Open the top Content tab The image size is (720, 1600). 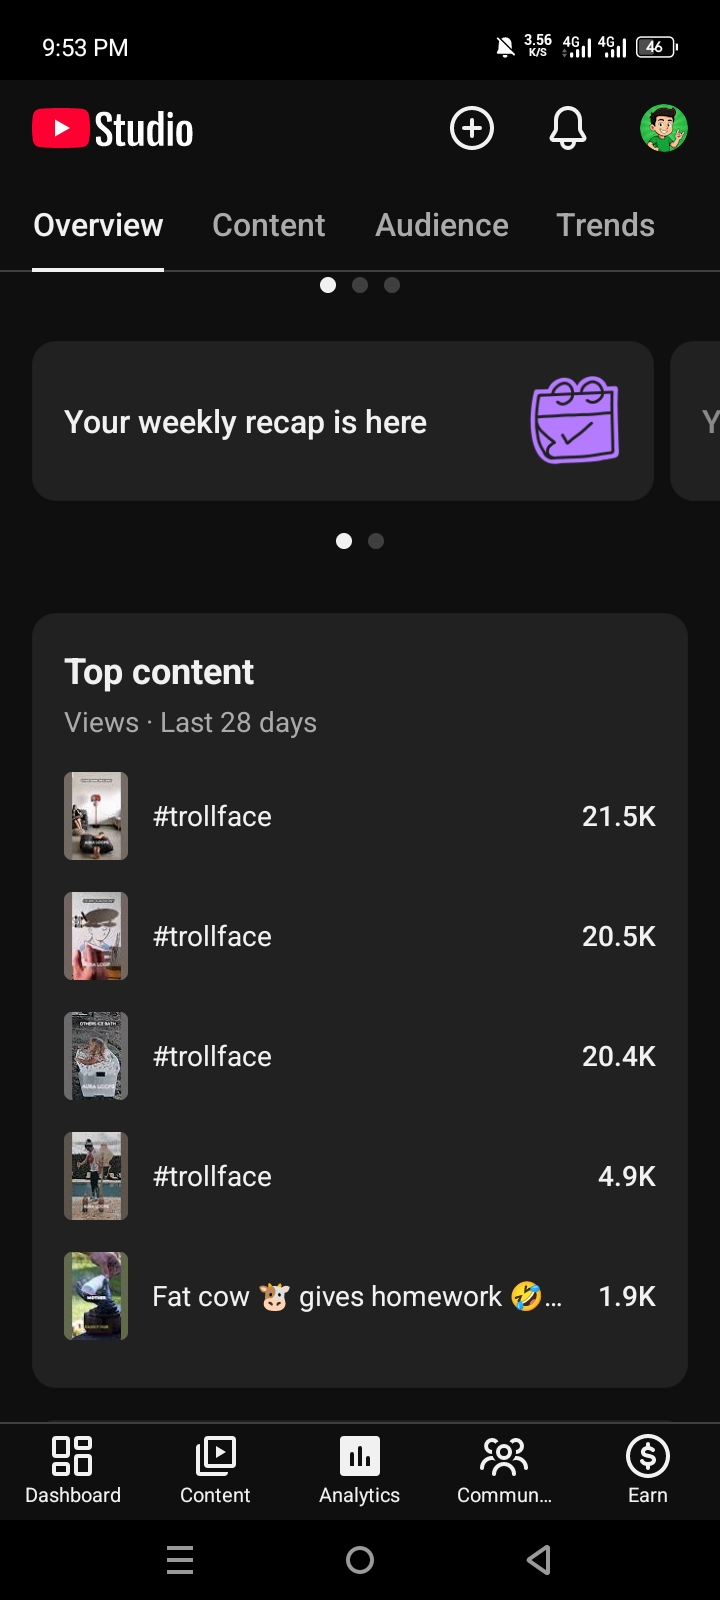[269, 225]
